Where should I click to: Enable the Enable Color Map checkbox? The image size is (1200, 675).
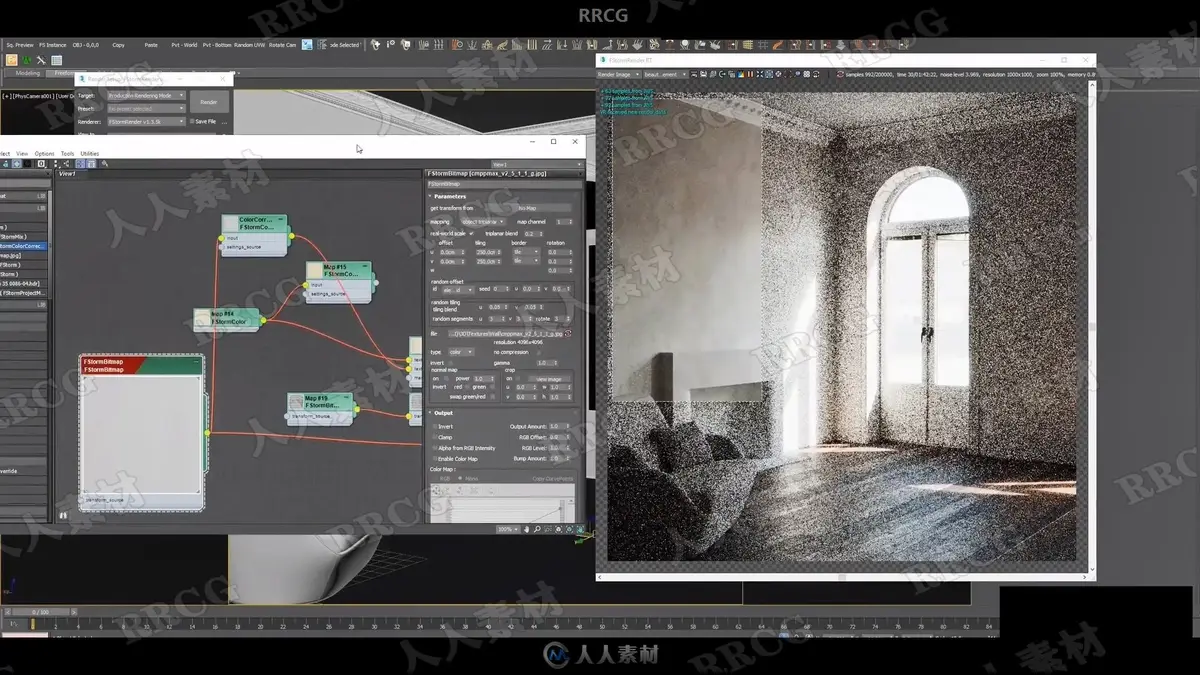point(435,458)
